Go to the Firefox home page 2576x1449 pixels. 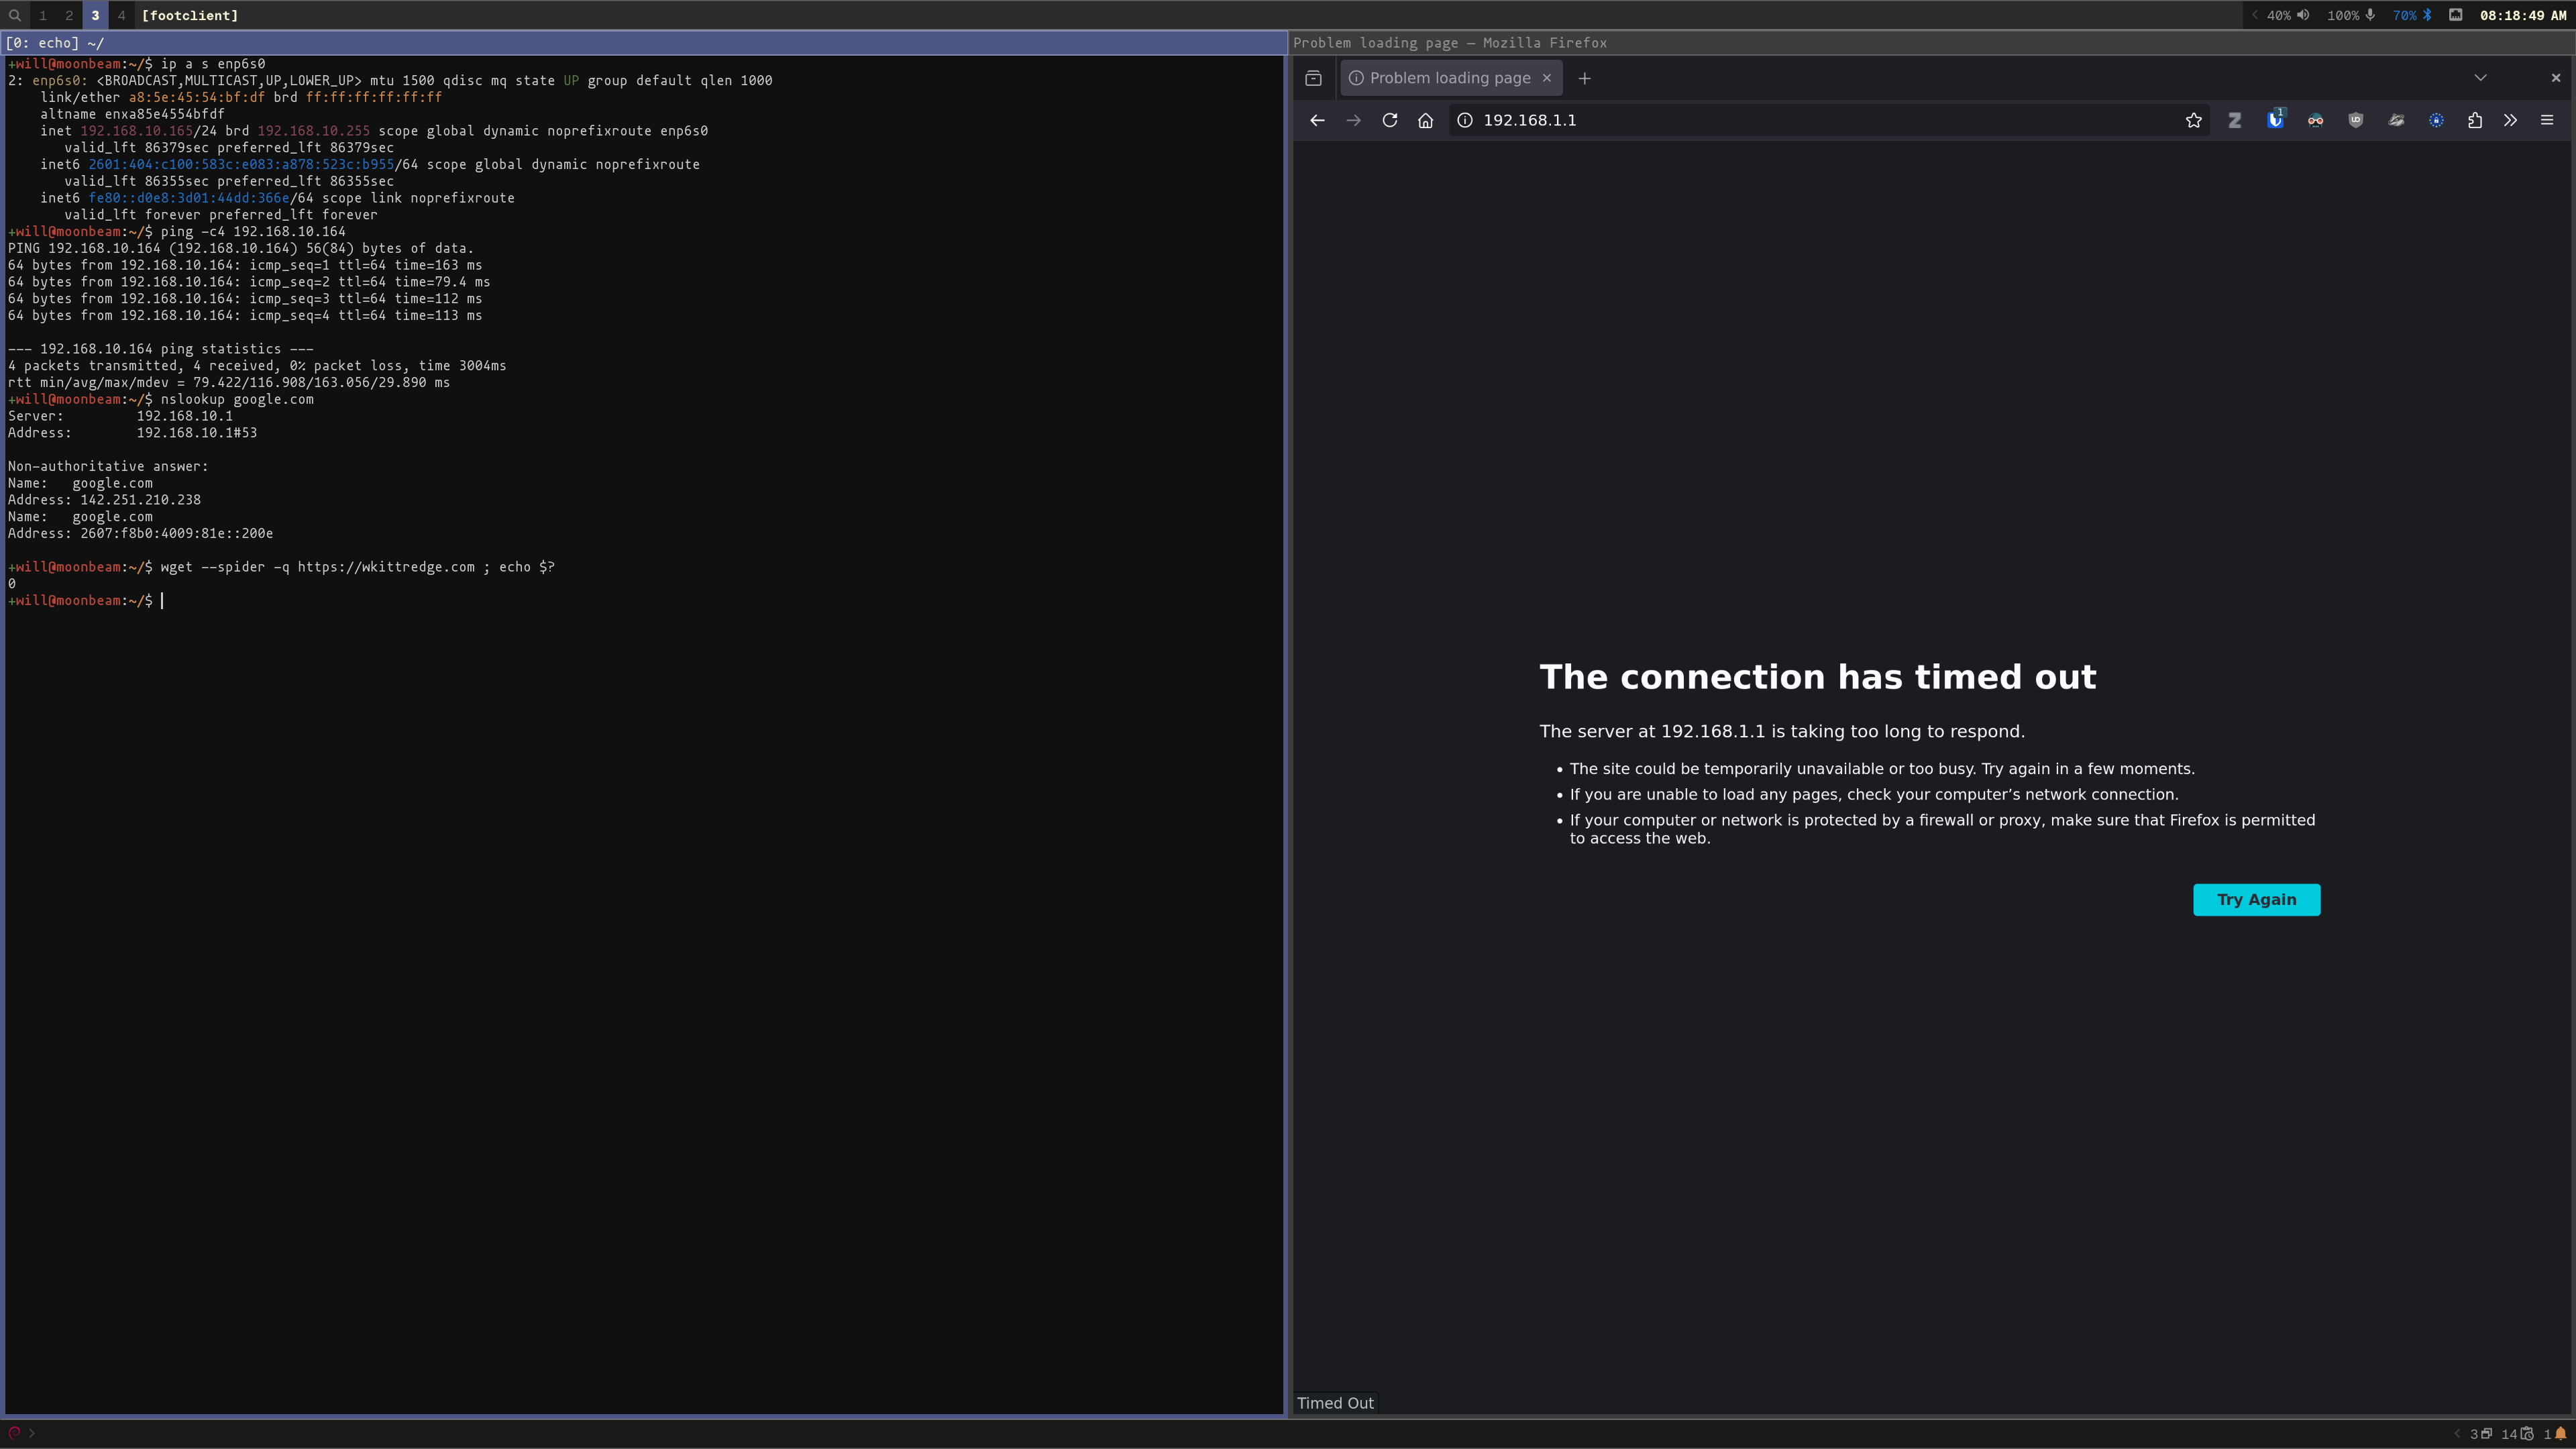click(x=1425, y=120)
